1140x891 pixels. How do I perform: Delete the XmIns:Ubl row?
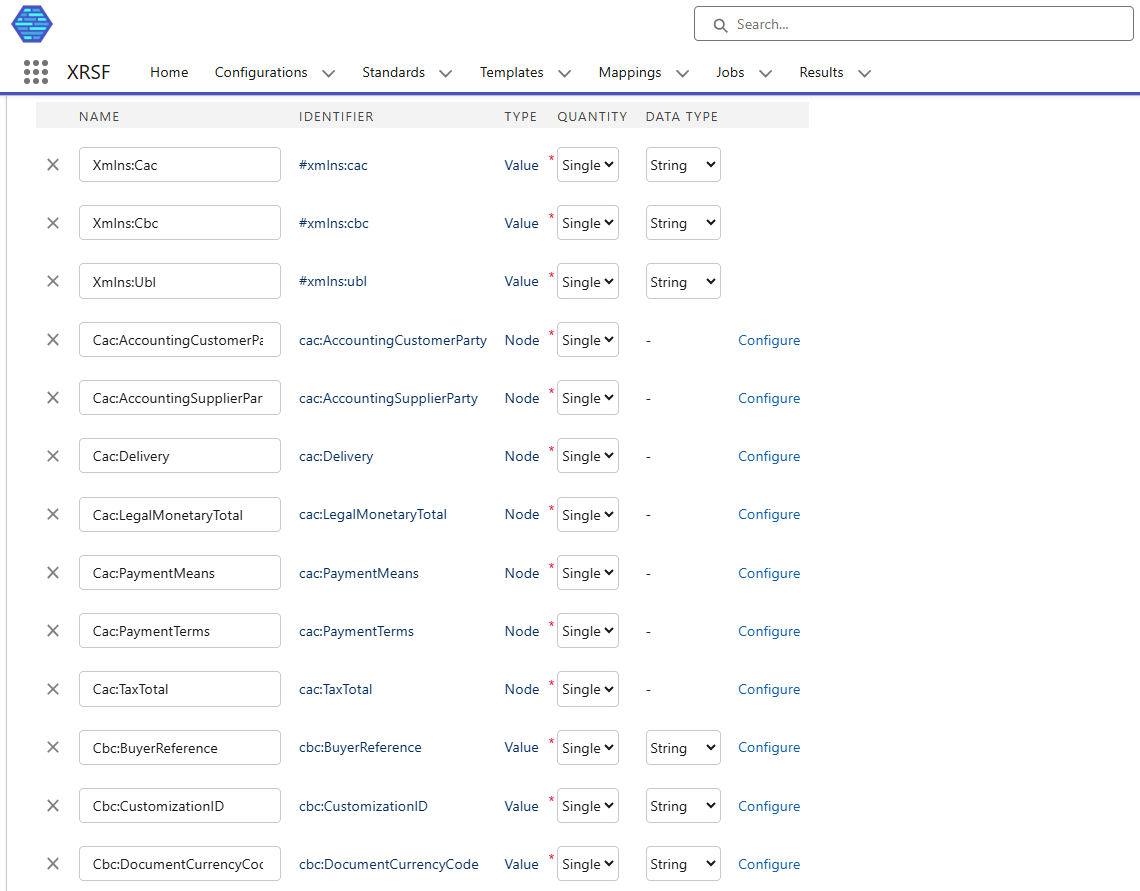pos(53,281)
